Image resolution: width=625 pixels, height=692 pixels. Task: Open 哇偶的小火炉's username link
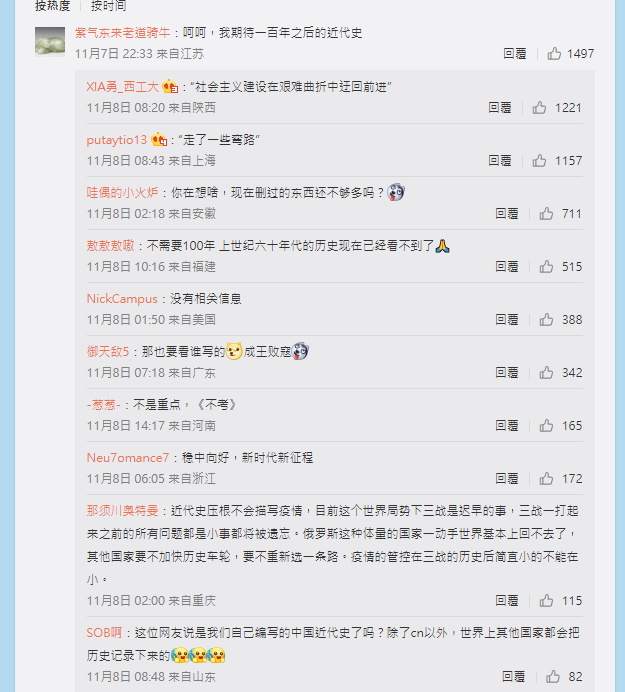tap(122, 192)
